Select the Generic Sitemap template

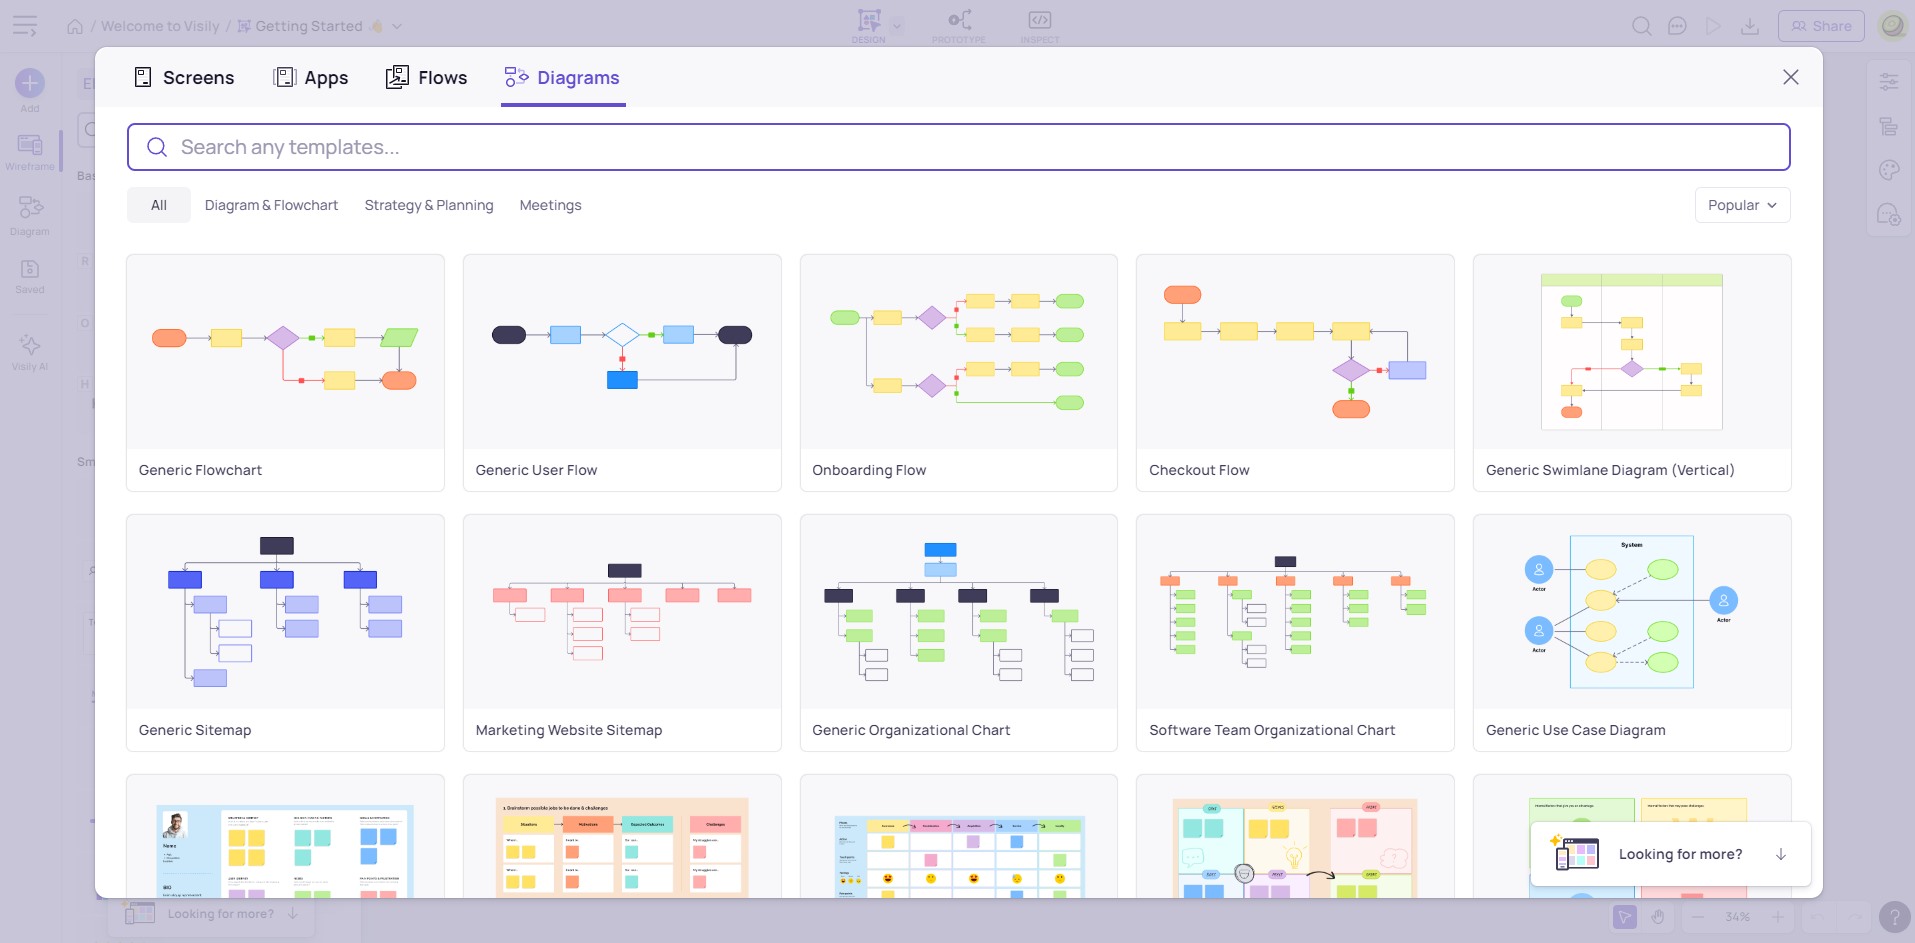click(x=285, y=632)
